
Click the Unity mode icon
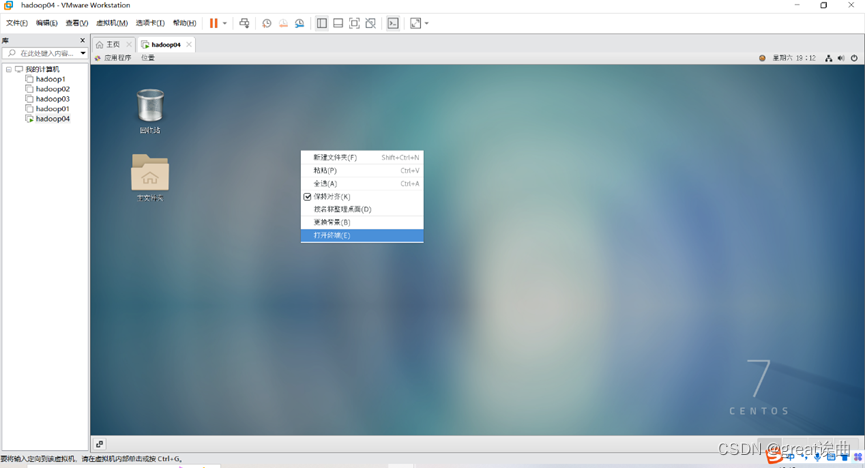(371, 23)
